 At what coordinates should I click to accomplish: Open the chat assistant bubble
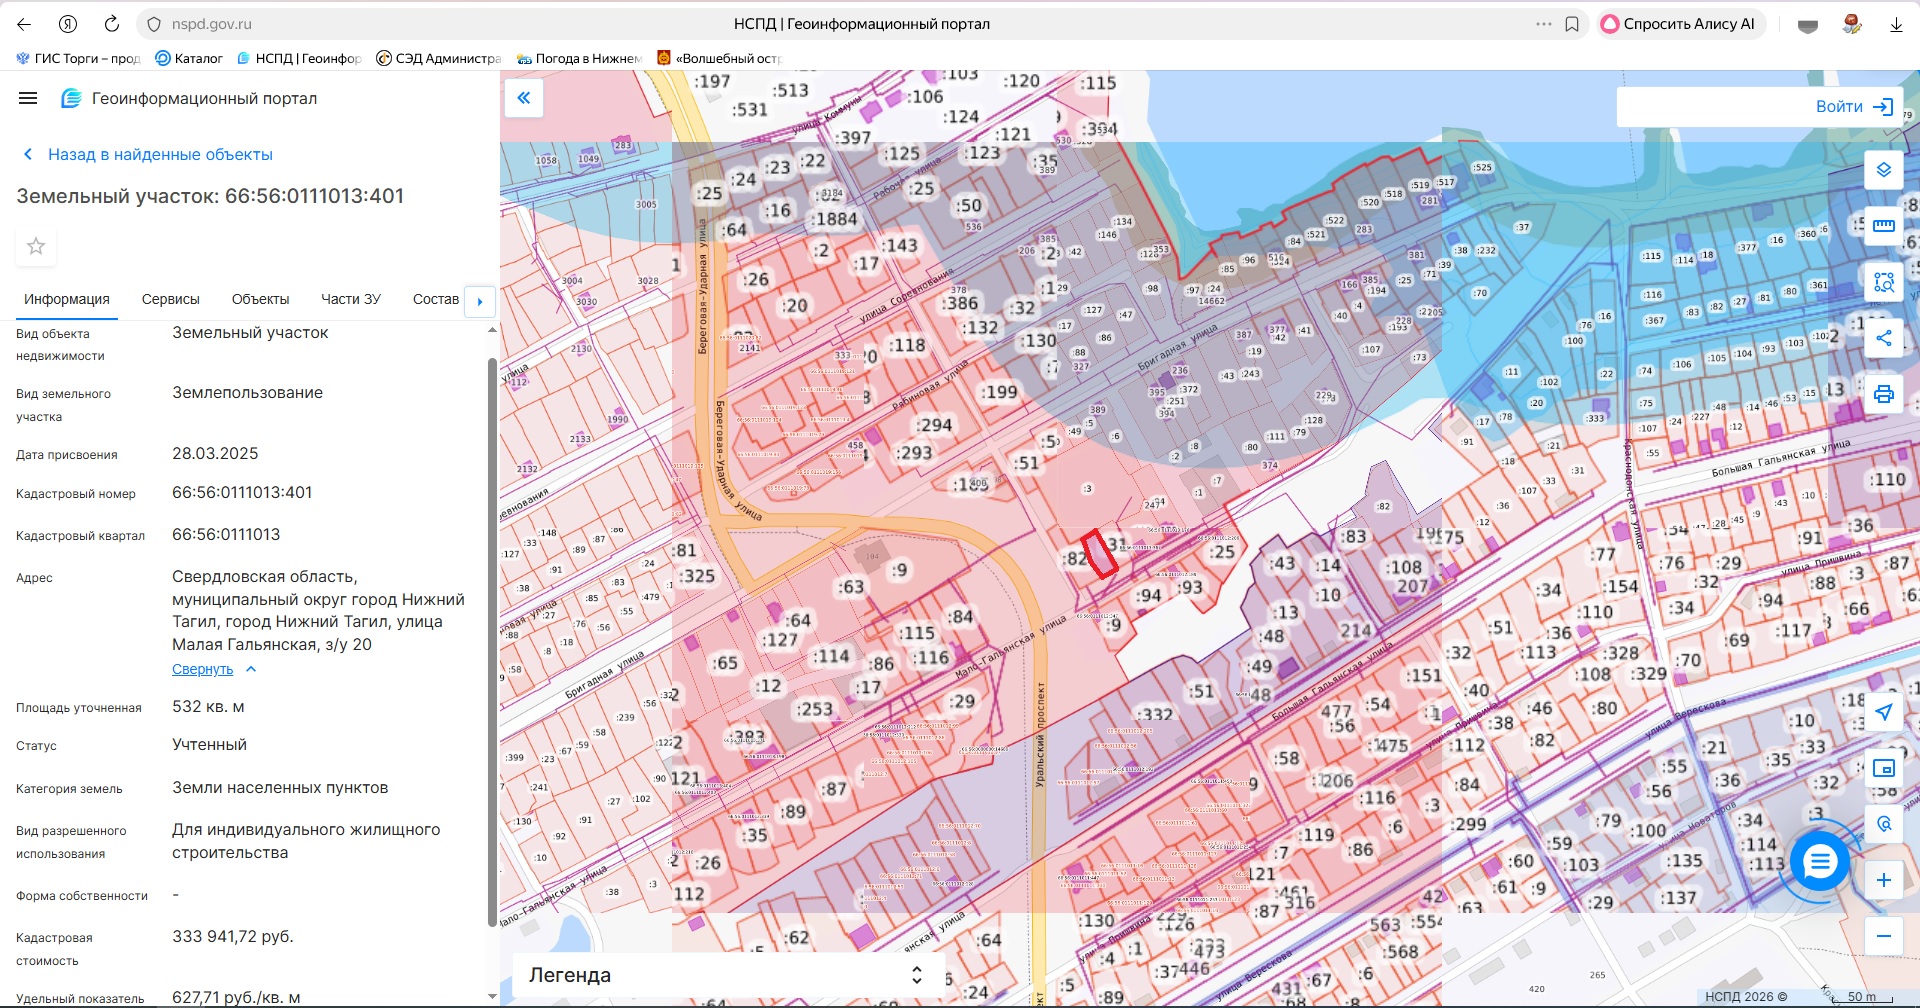[x=1819, y=861]
